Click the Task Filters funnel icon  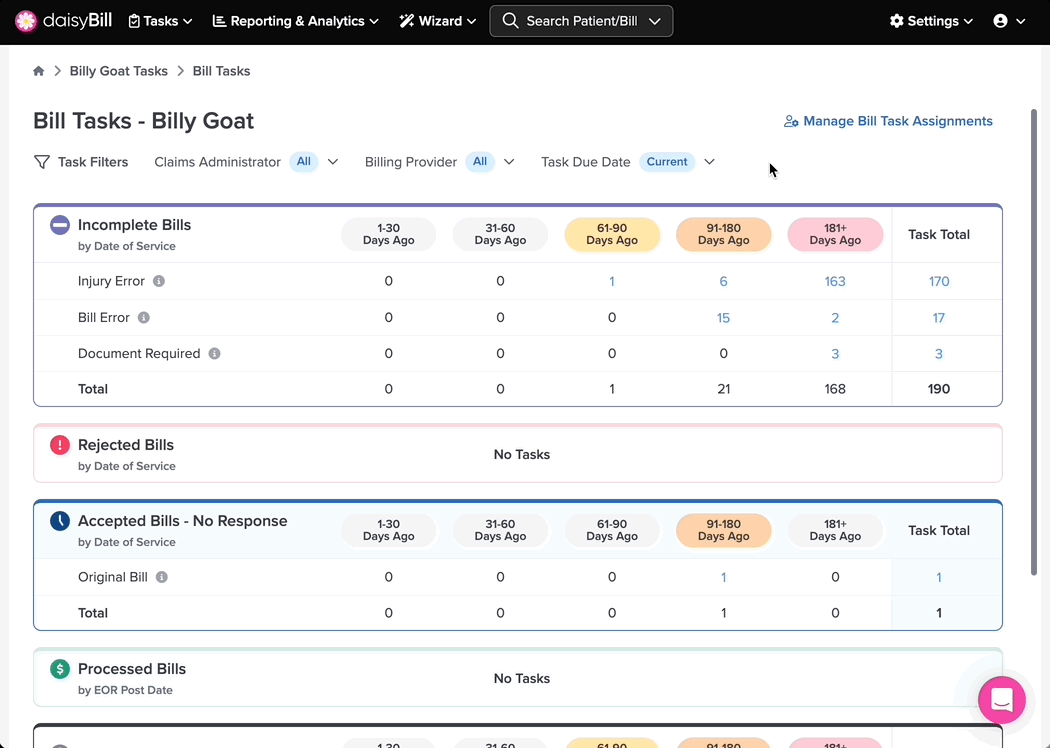coord(42,162)
